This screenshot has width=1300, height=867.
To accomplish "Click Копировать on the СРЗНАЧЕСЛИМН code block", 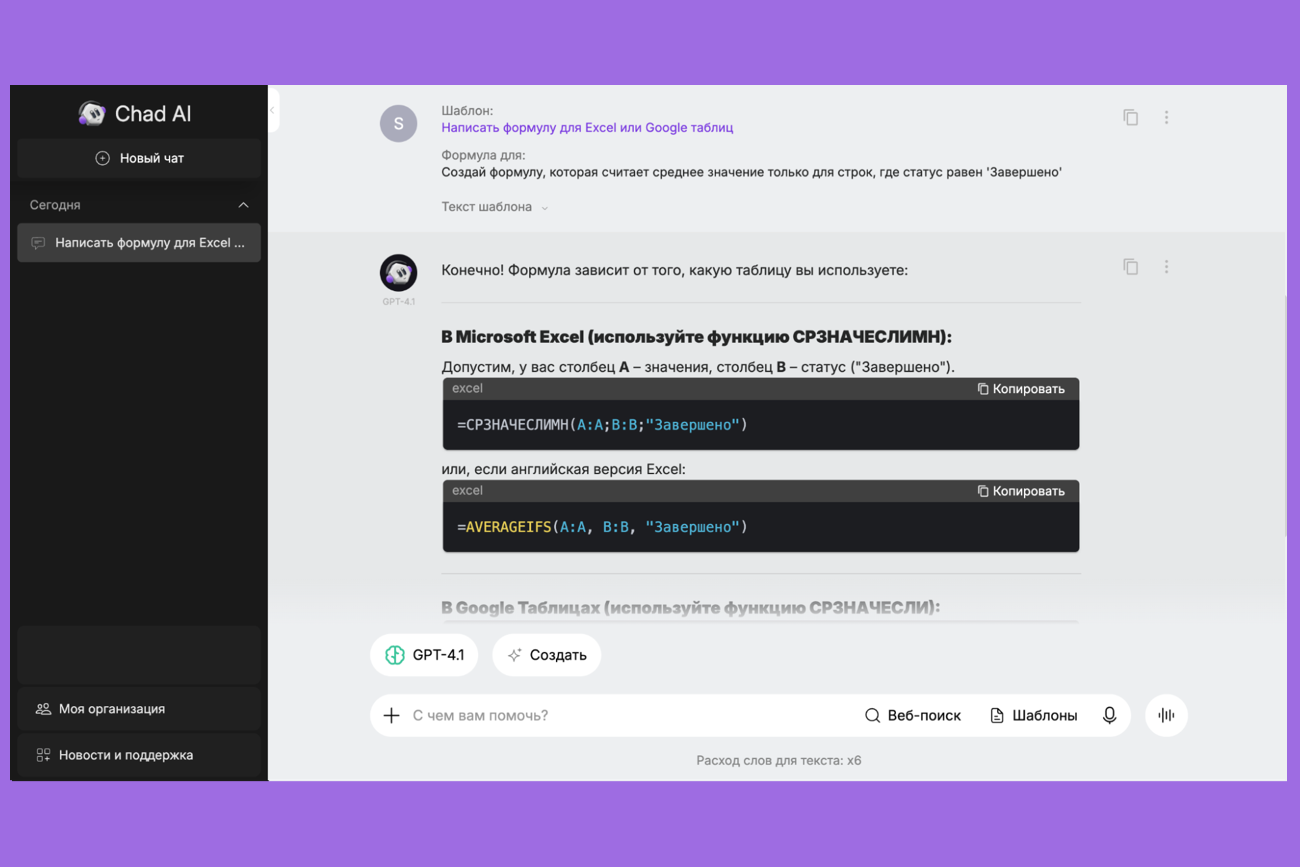I will point(1021,389).
